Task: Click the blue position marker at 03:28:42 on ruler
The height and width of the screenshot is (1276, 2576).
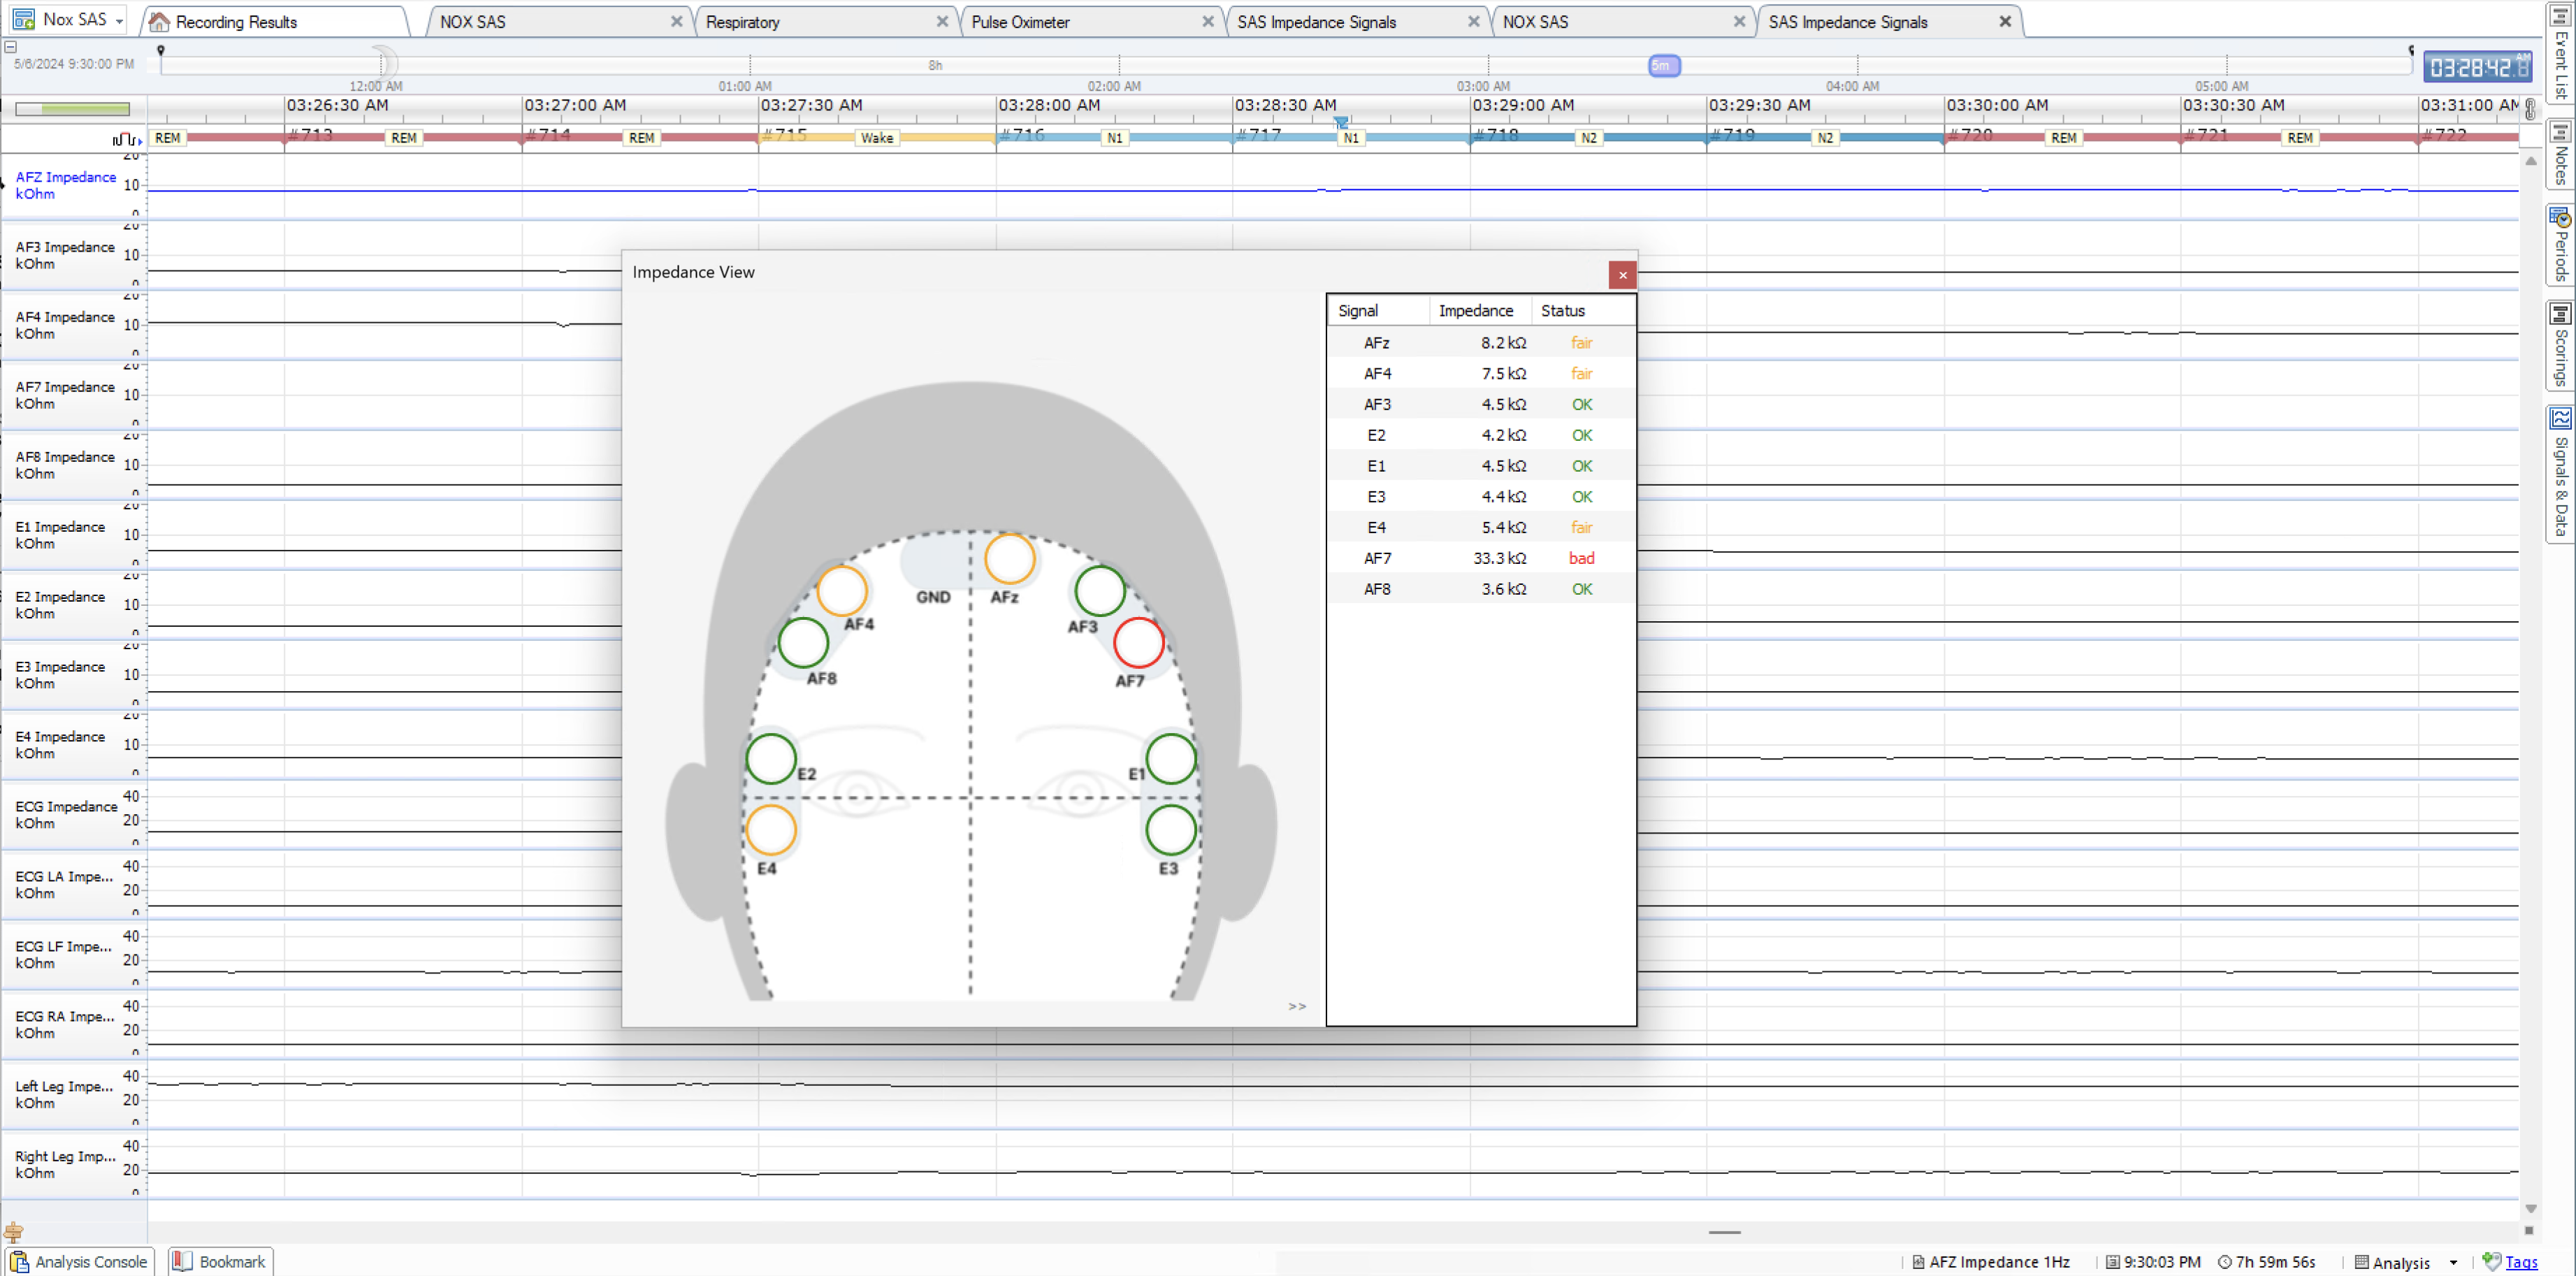Action: pyautogui.click(x=1341, y=122)
